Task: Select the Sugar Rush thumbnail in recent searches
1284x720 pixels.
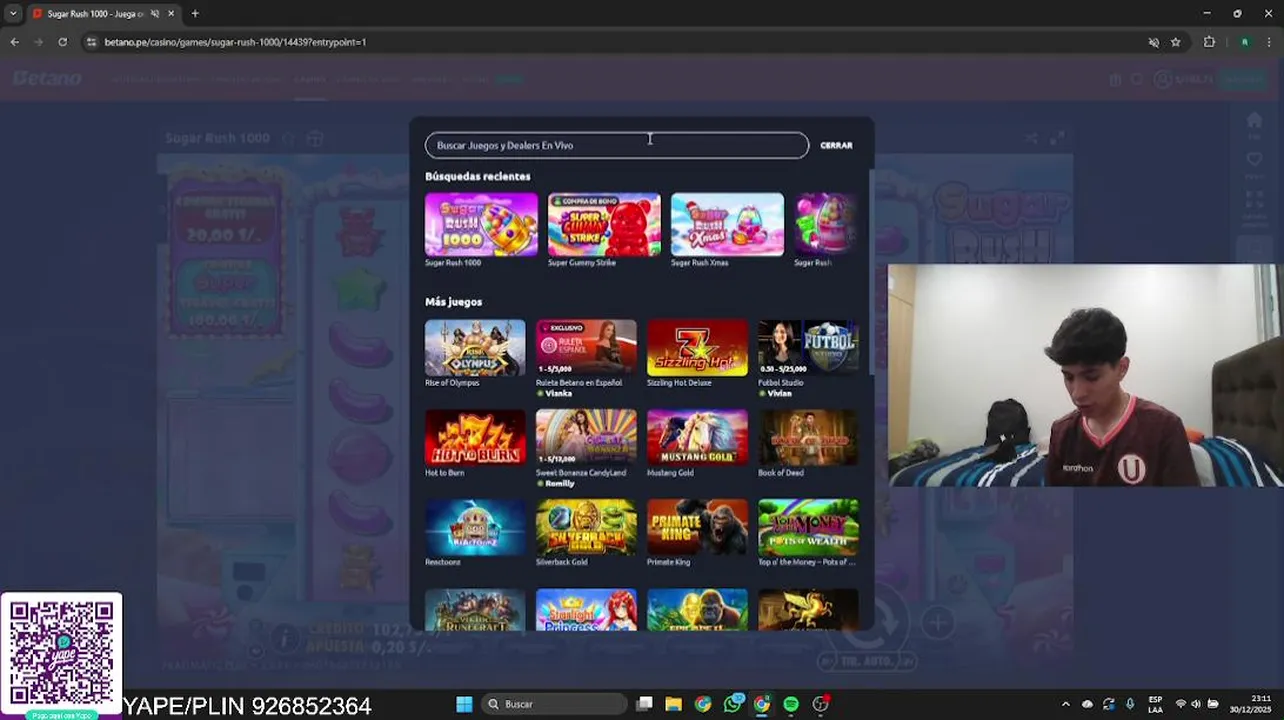Action: 826,224
